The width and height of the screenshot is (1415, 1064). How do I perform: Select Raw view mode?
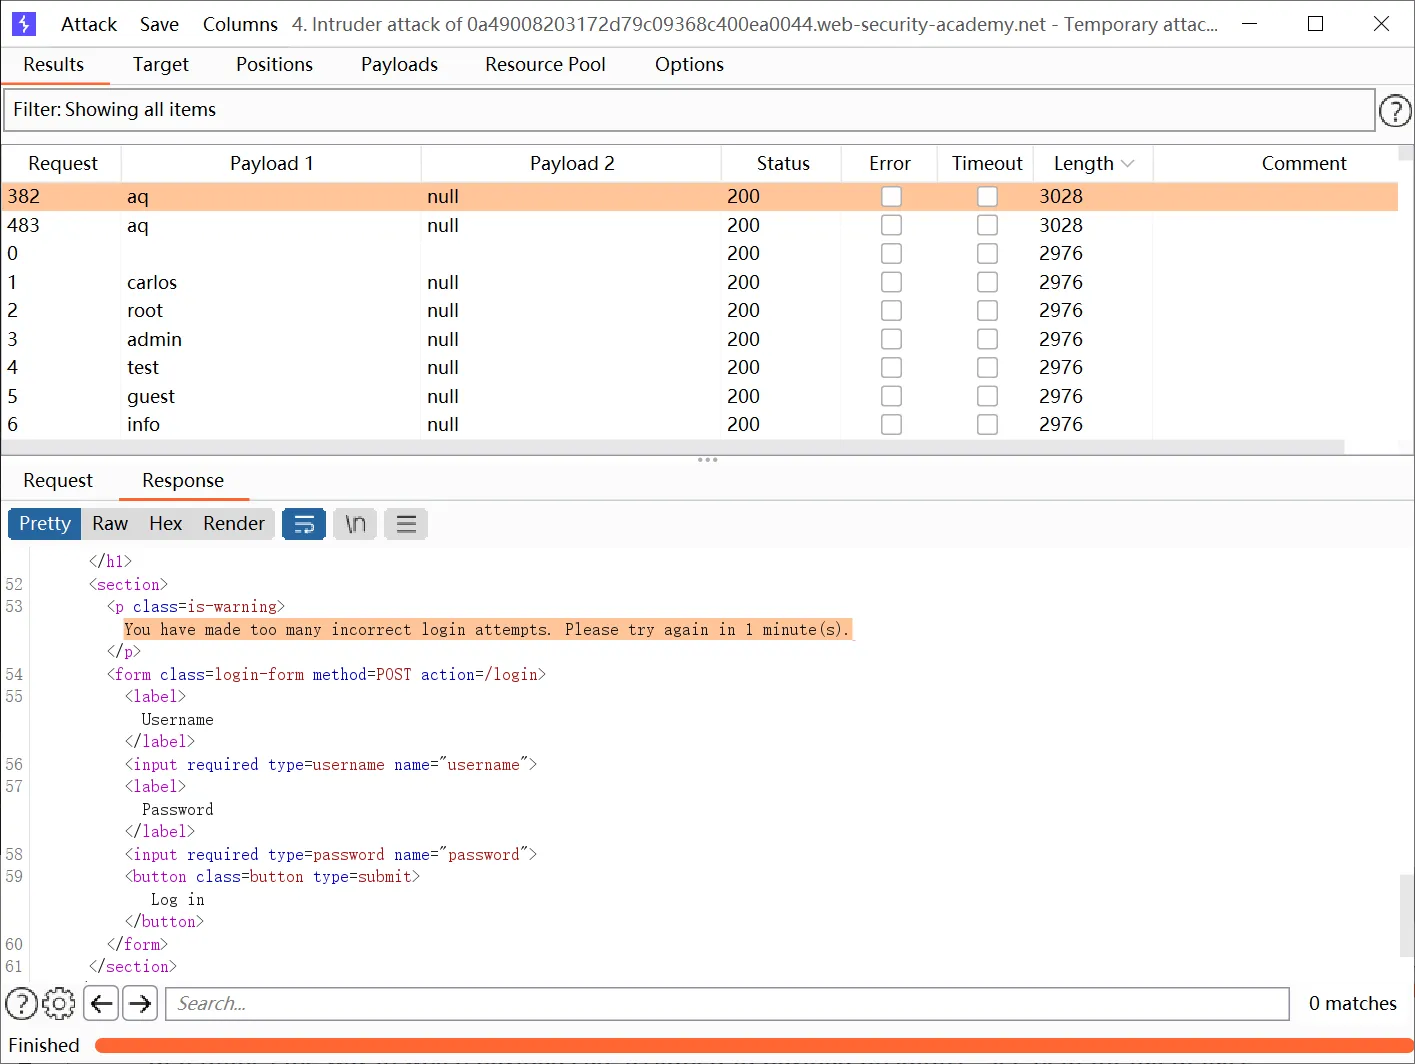click(110, 524)
